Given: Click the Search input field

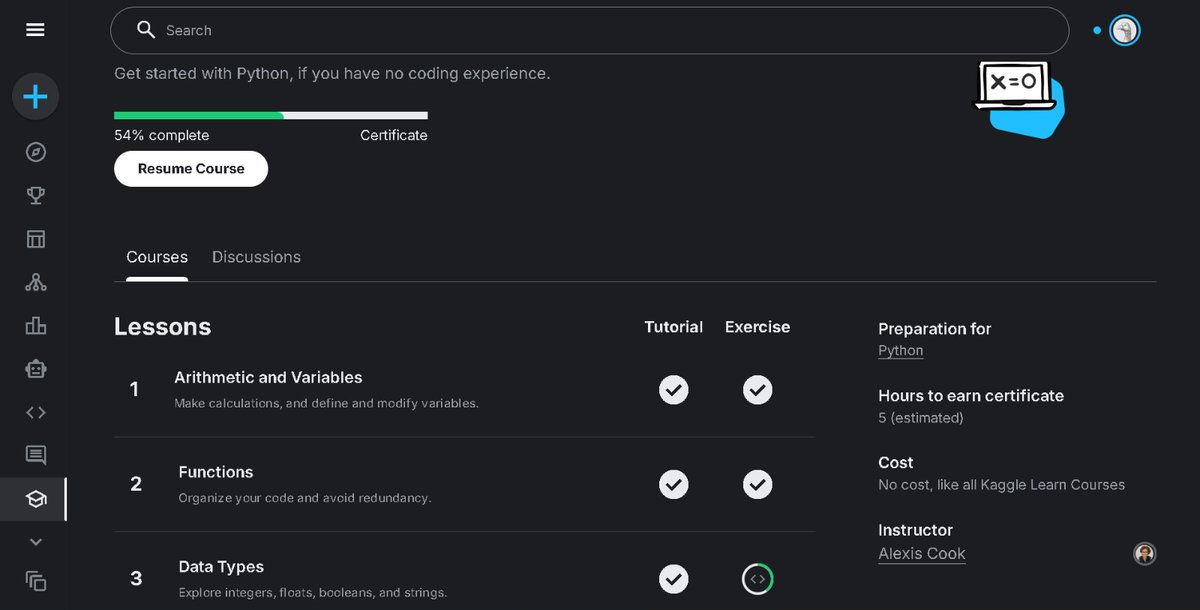Looking at the screenshot, I should [x=589, y=30].
